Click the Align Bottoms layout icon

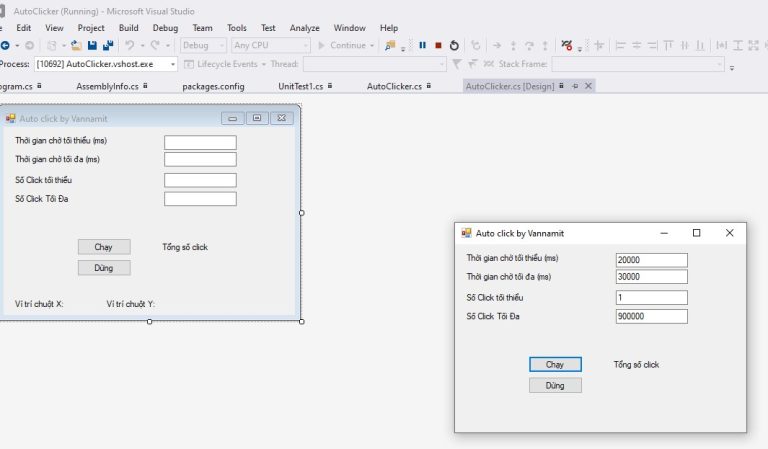click(x=700, y=46)
